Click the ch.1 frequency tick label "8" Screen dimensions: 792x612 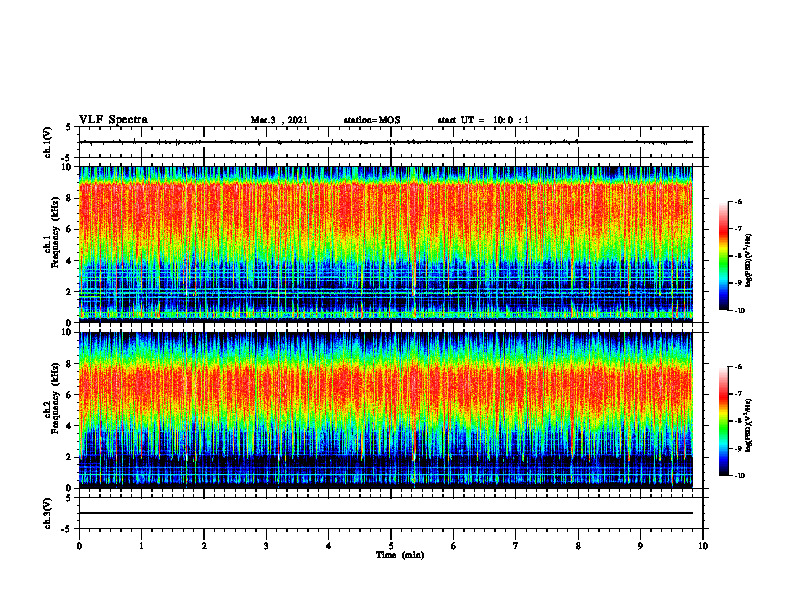coord(70,198)
